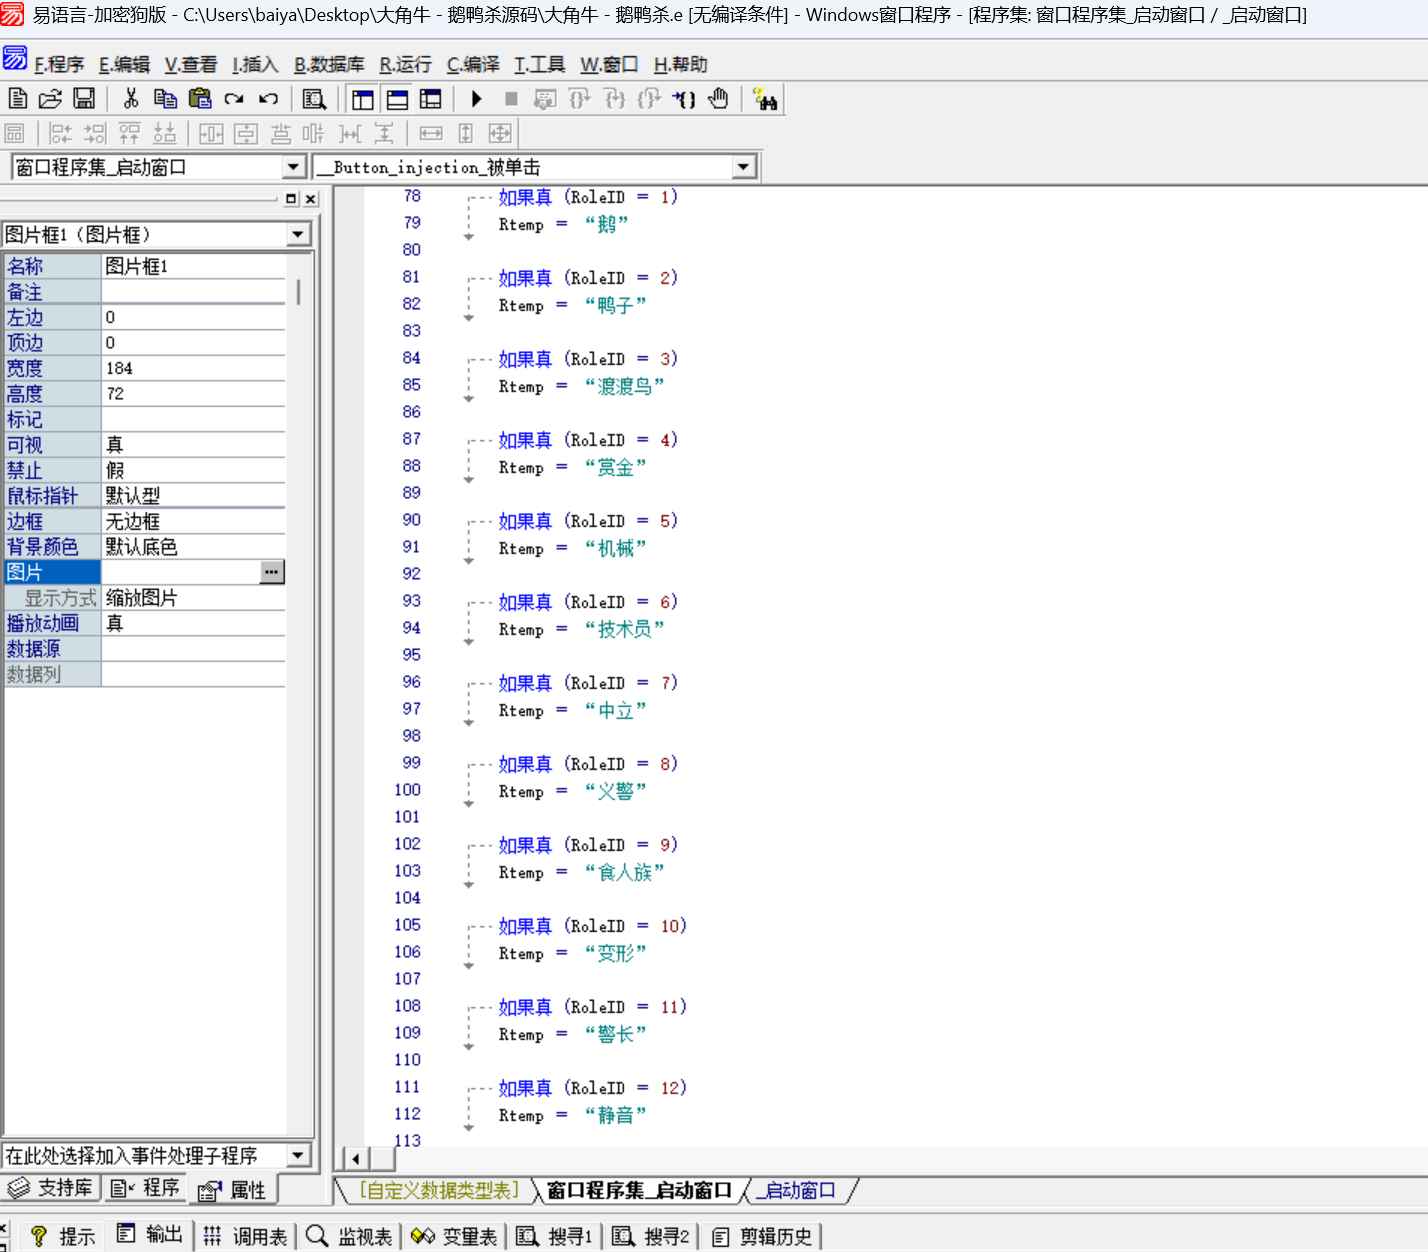
Task: Toggle the 播放动画 property value
Action: pos(192,624)
